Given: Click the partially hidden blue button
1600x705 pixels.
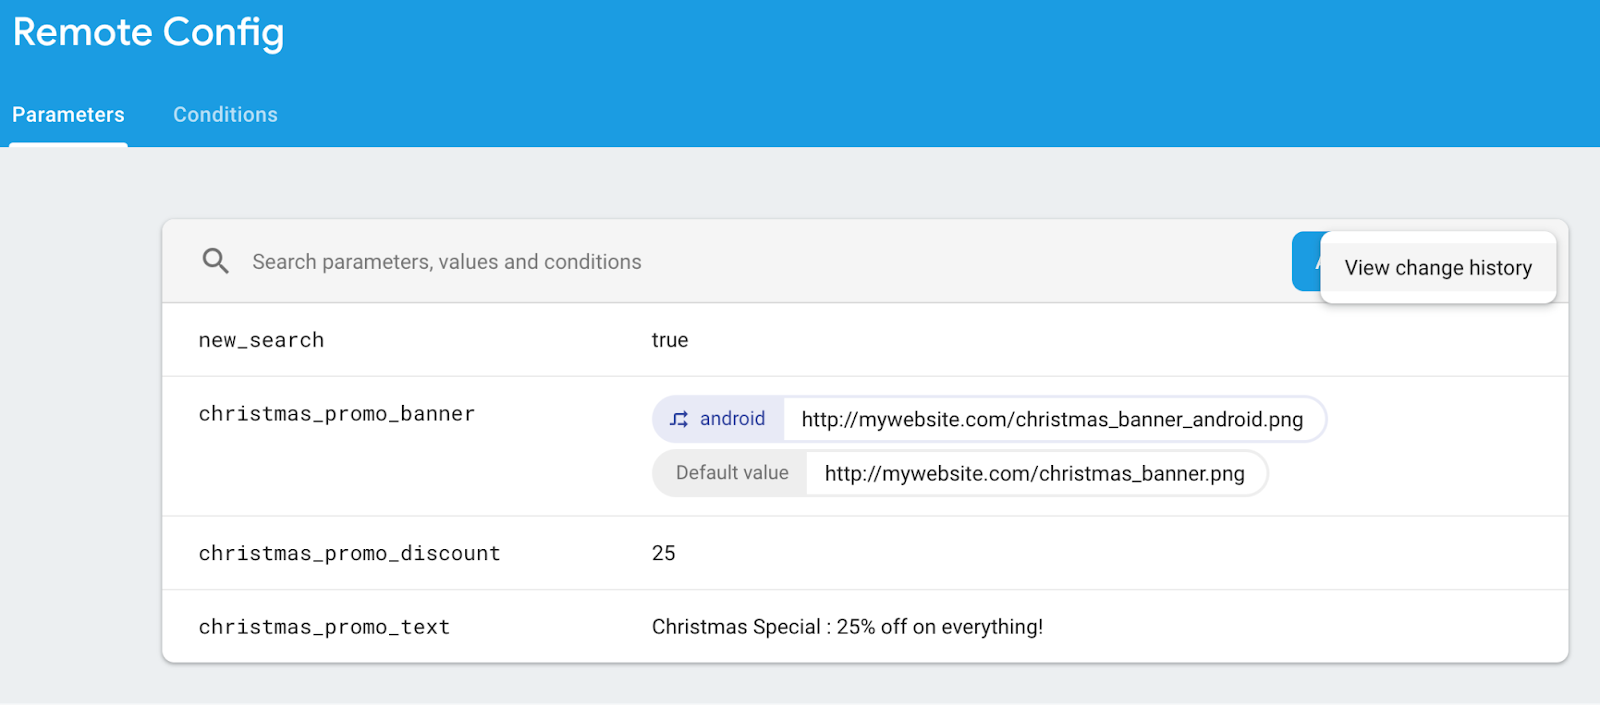Looking at the screenshot, I should pos(1305,262).
